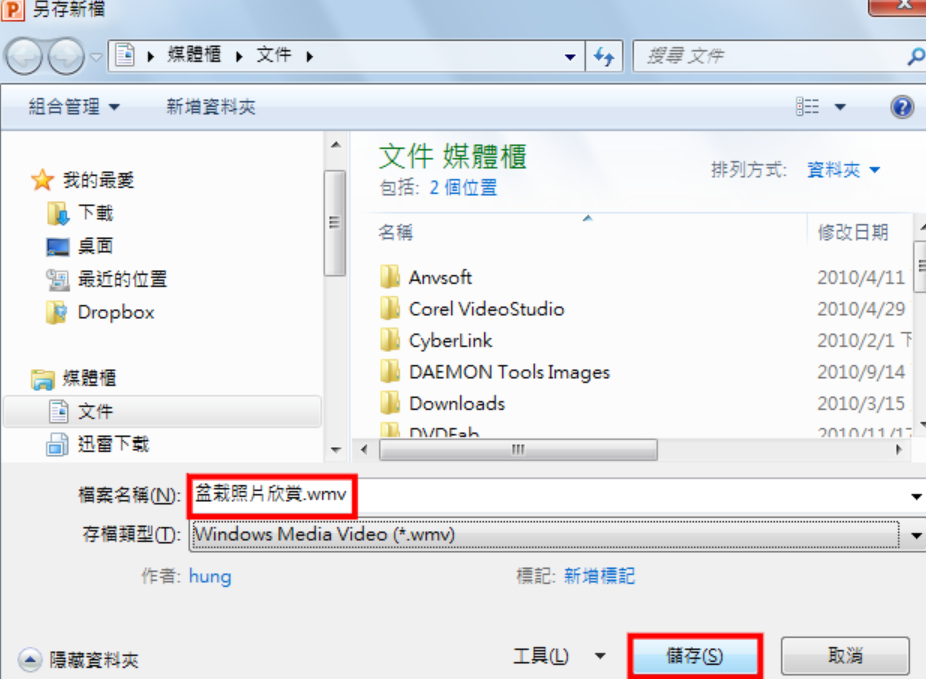Image resolution: width=926 pixels, height=679 pixels.
Task: Expand the 檔案名稱 filename dropdown arrow
Action: click(x=916, y=497)
